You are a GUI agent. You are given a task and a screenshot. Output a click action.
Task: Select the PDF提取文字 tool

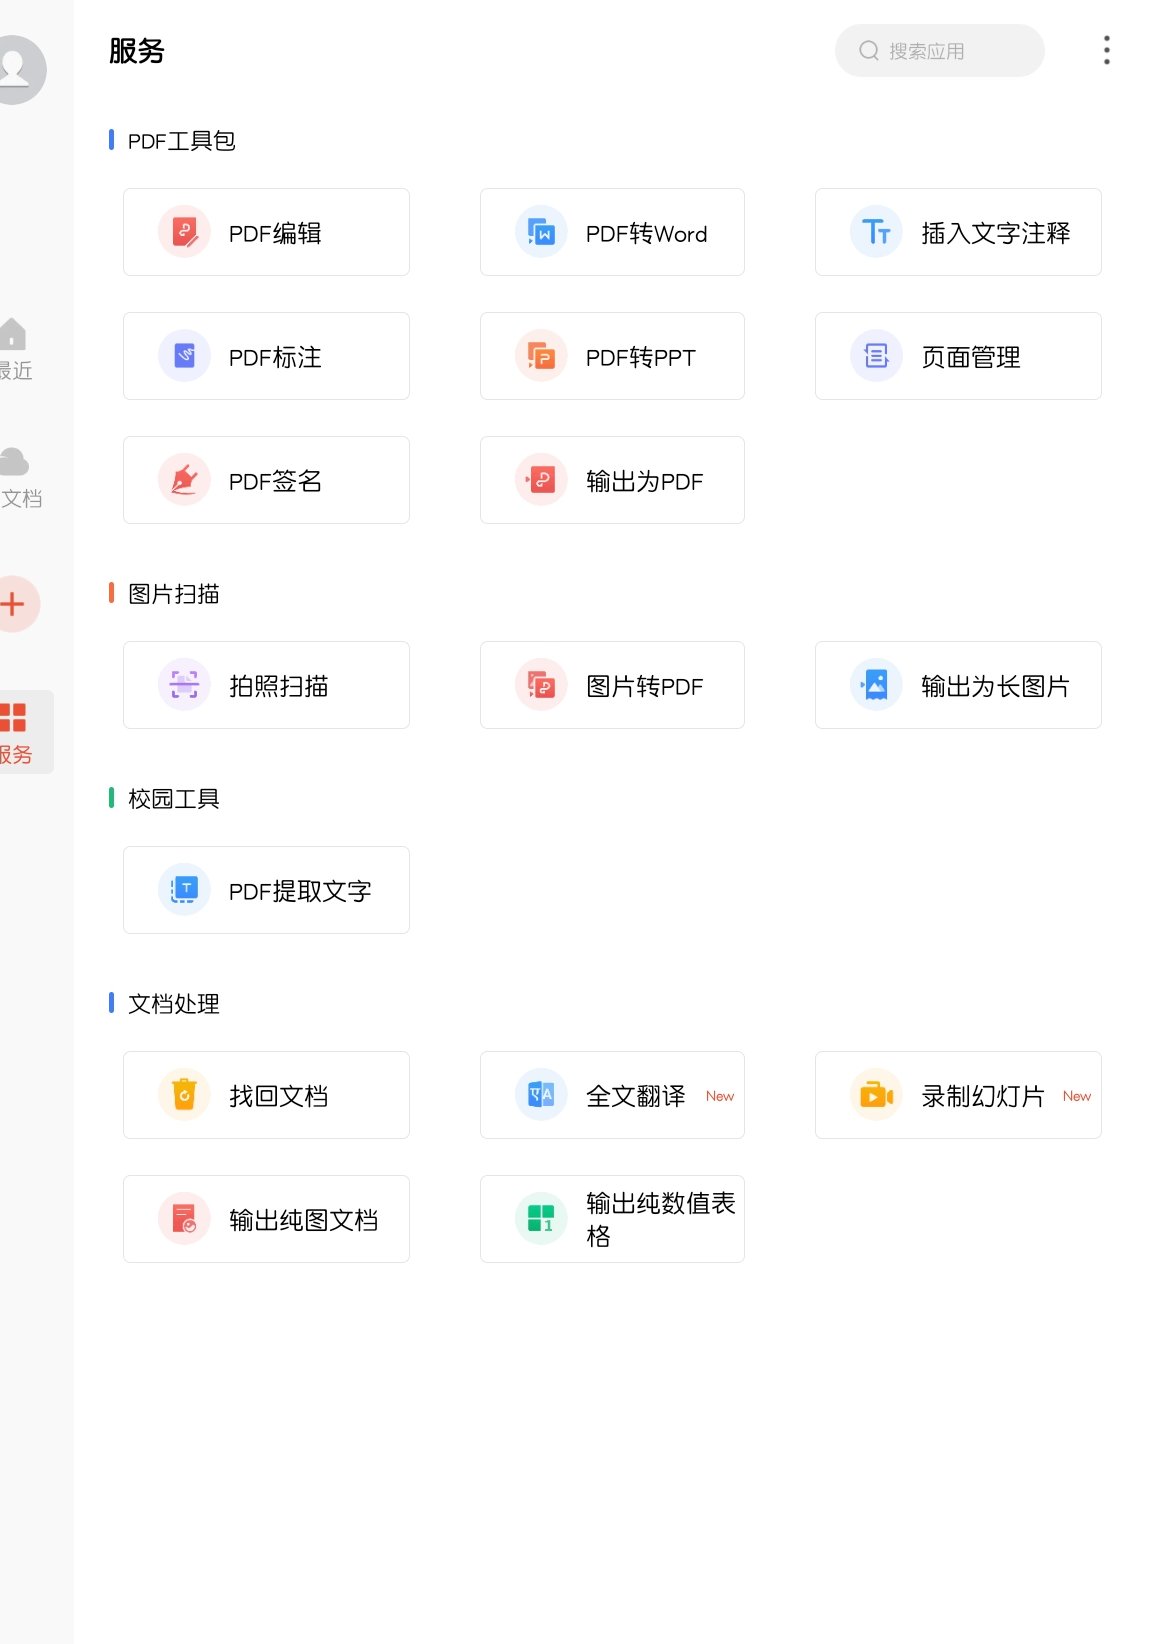266,890
